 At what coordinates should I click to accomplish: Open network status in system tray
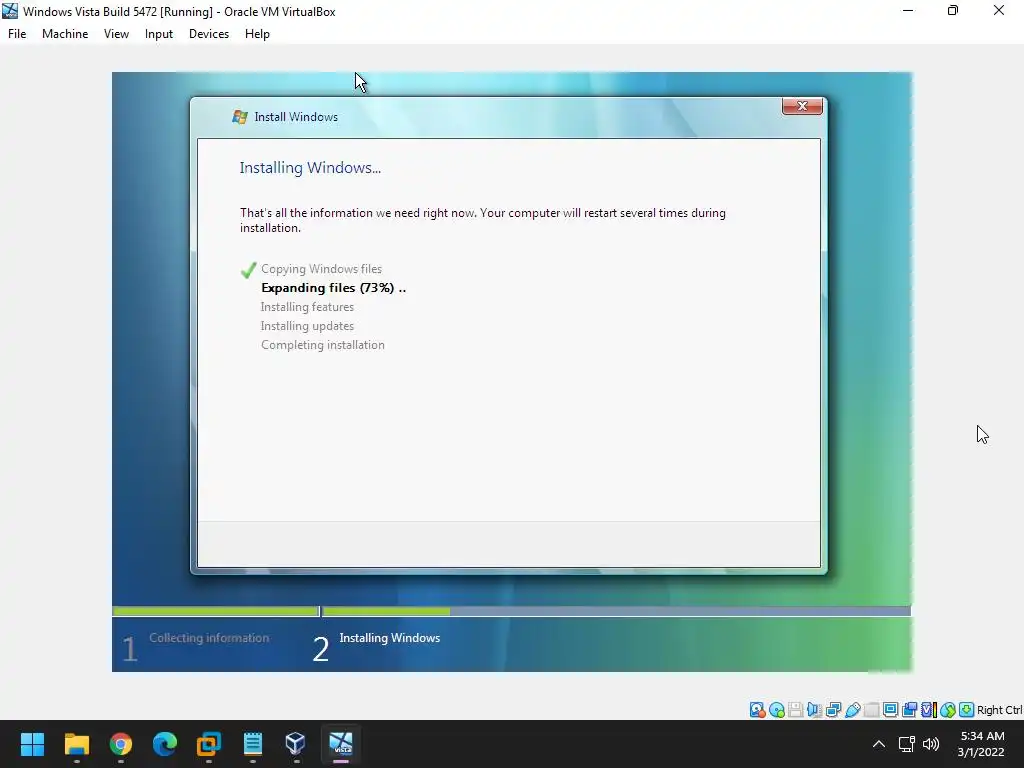click(906, 744)
